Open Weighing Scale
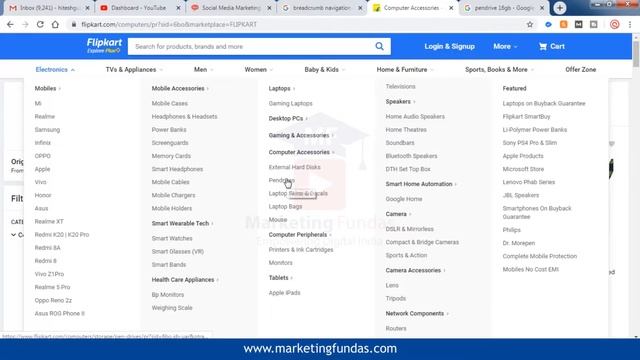Screen dimensions: 640x360 [x=172, y=308]
